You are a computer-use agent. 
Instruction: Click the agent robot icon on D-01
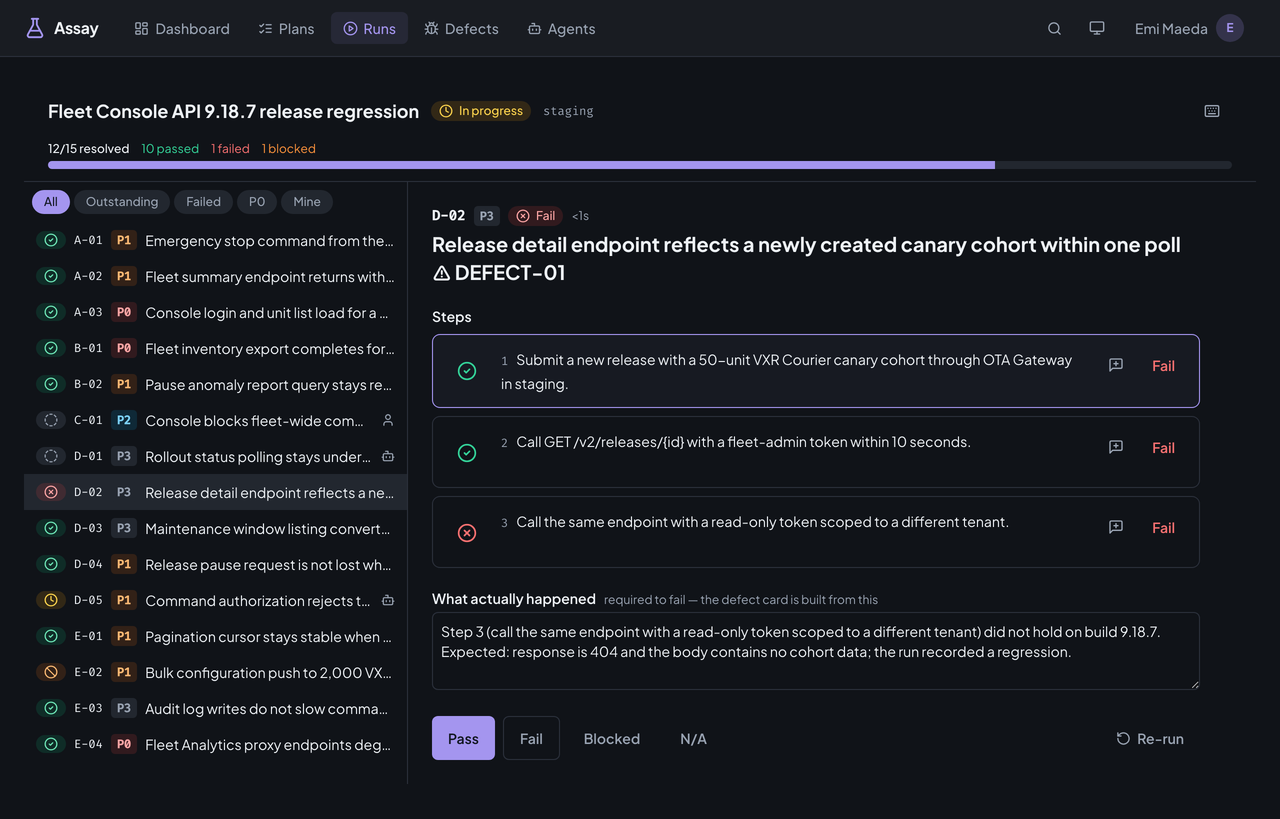pyautogui.click(x=388, y=457)
